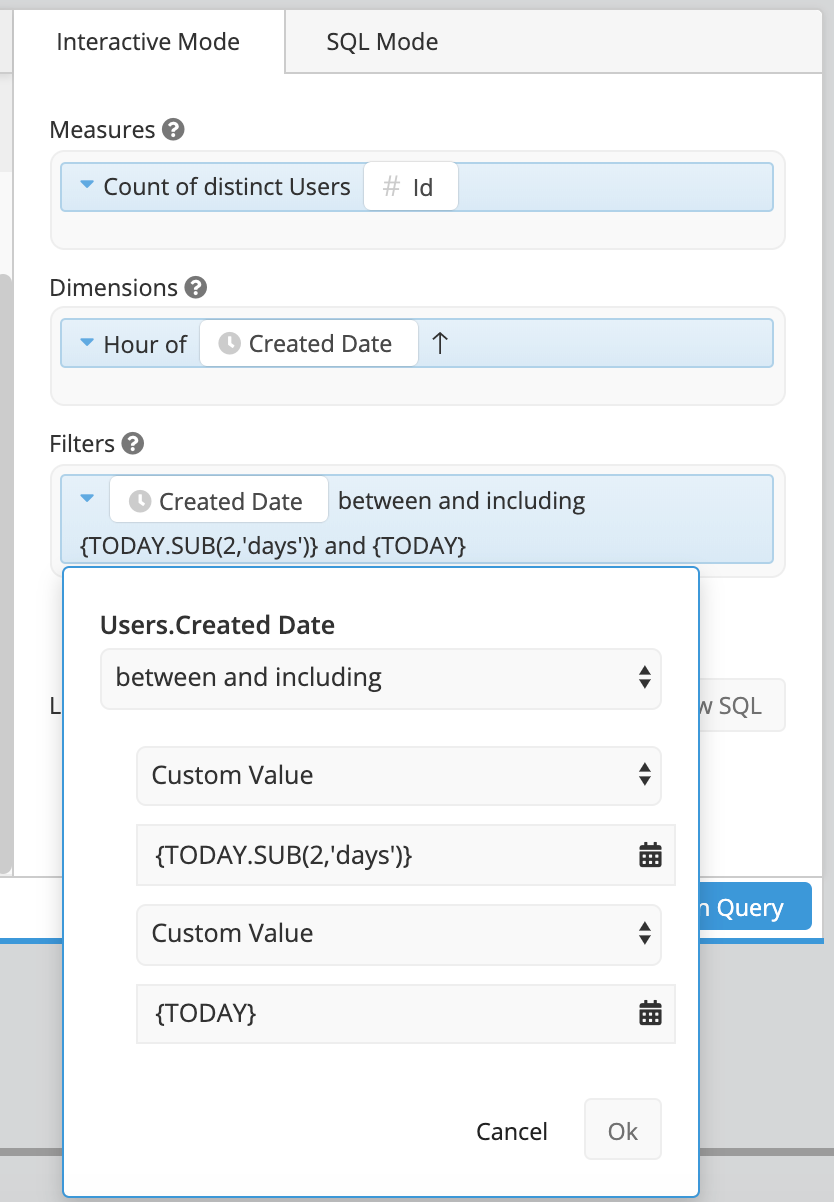The image size is (834, 1202).
Task: Open the second Custom Value dropdown
Action: (x=399, y=935)
